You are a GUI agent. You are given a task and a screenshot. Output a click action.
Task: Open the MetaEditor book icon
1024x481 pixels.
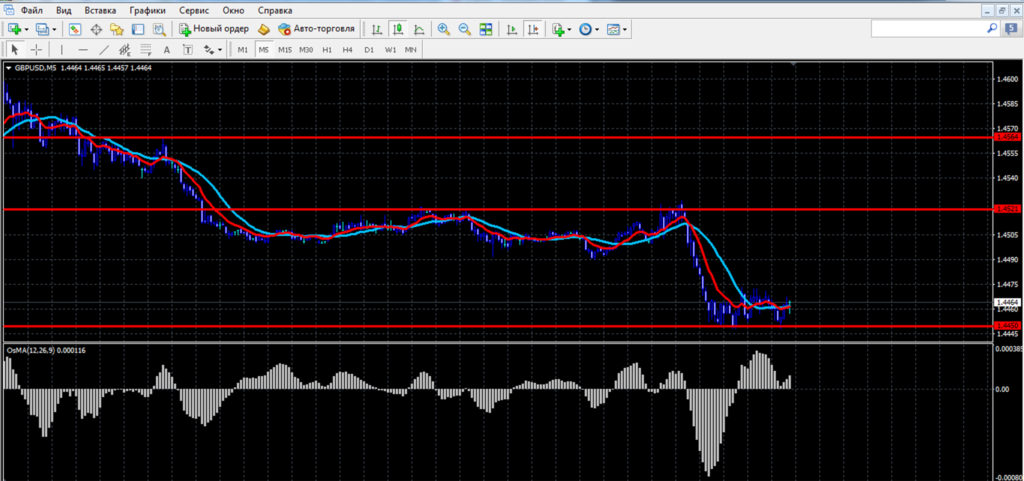click(x=263, y=29)
